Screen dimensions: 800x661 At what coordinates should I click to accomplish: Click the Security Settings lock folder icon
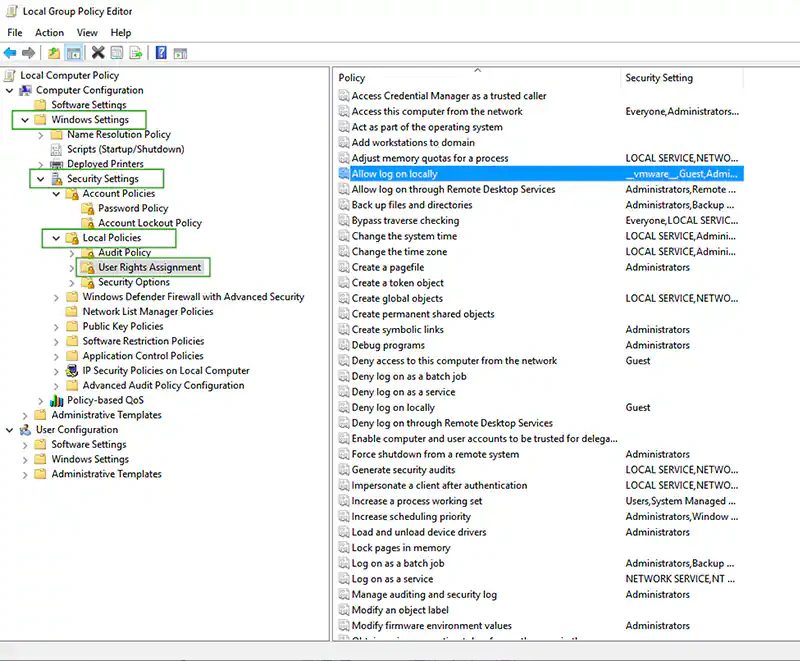click(x=57, y=179)
